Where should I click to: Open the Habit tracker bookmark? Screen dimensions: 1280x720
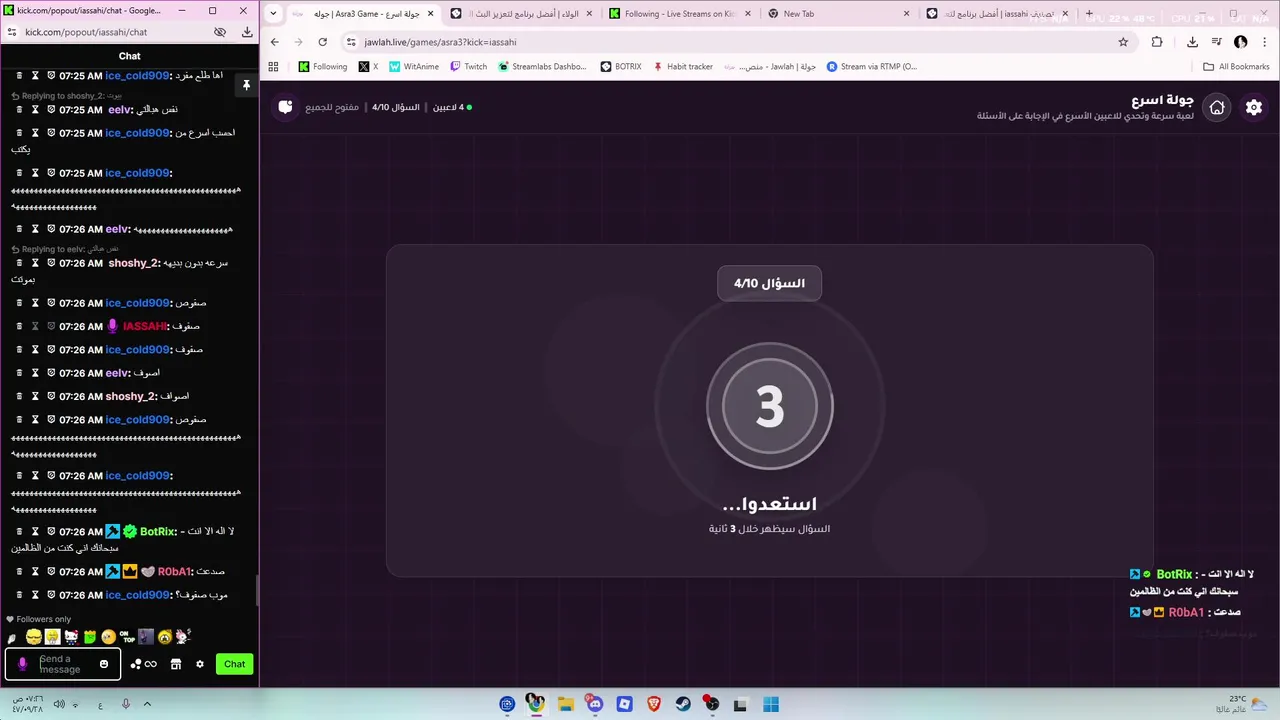tap(683, 67)
